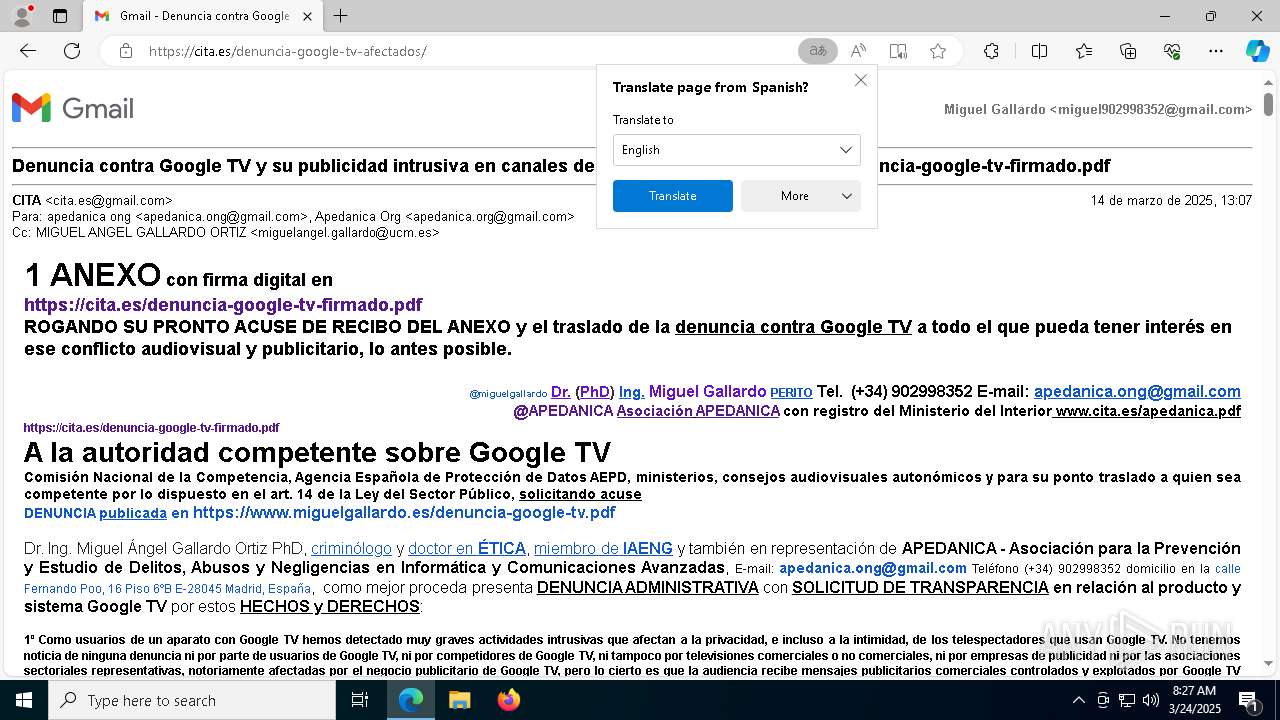Open the Ing. link in signature

631,392
